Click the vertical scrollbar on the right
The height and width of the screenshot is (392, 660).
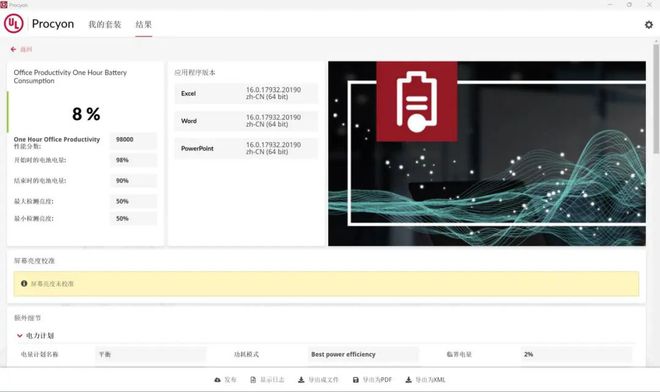click(656, 99)
